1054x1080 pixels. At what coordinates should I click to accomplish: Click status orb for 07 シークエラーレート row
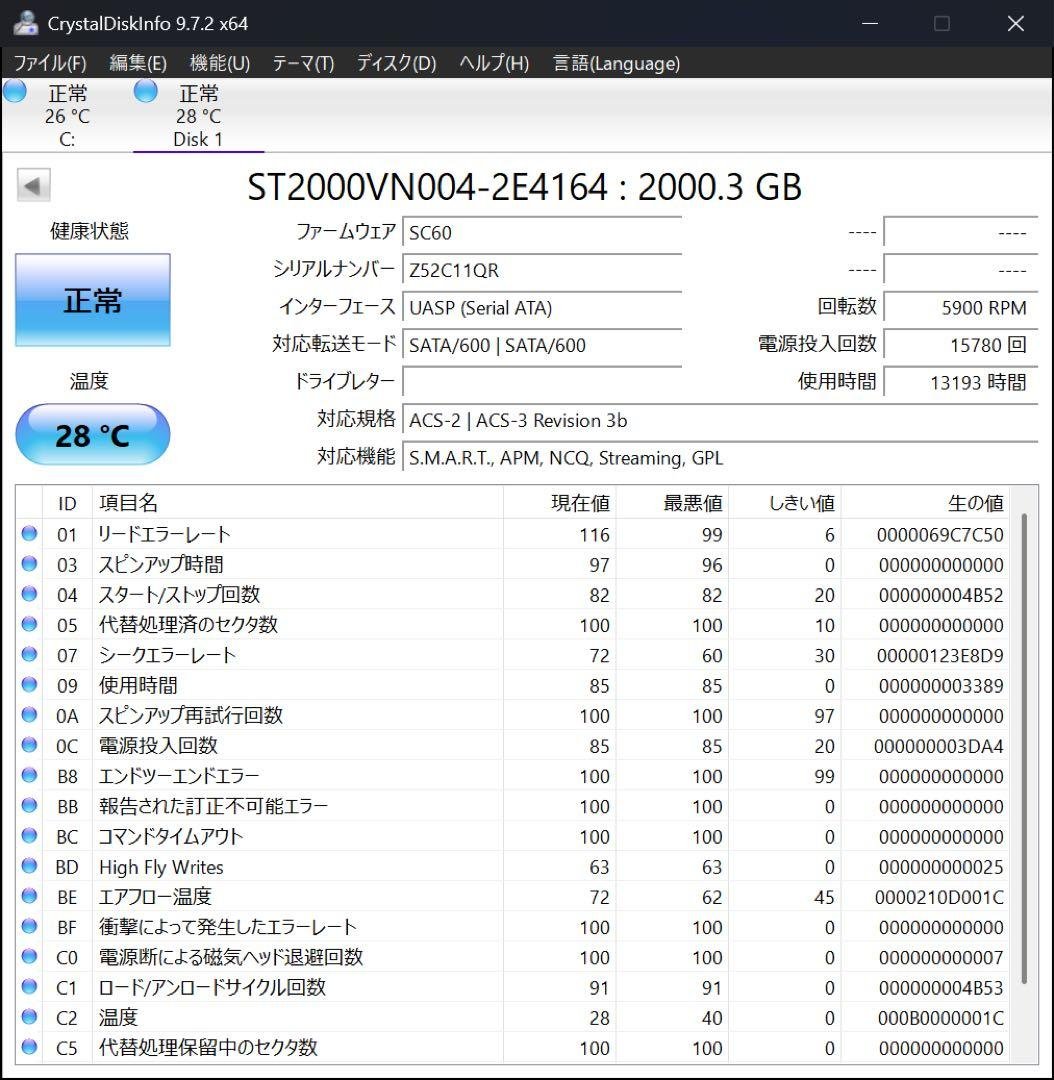29,654
